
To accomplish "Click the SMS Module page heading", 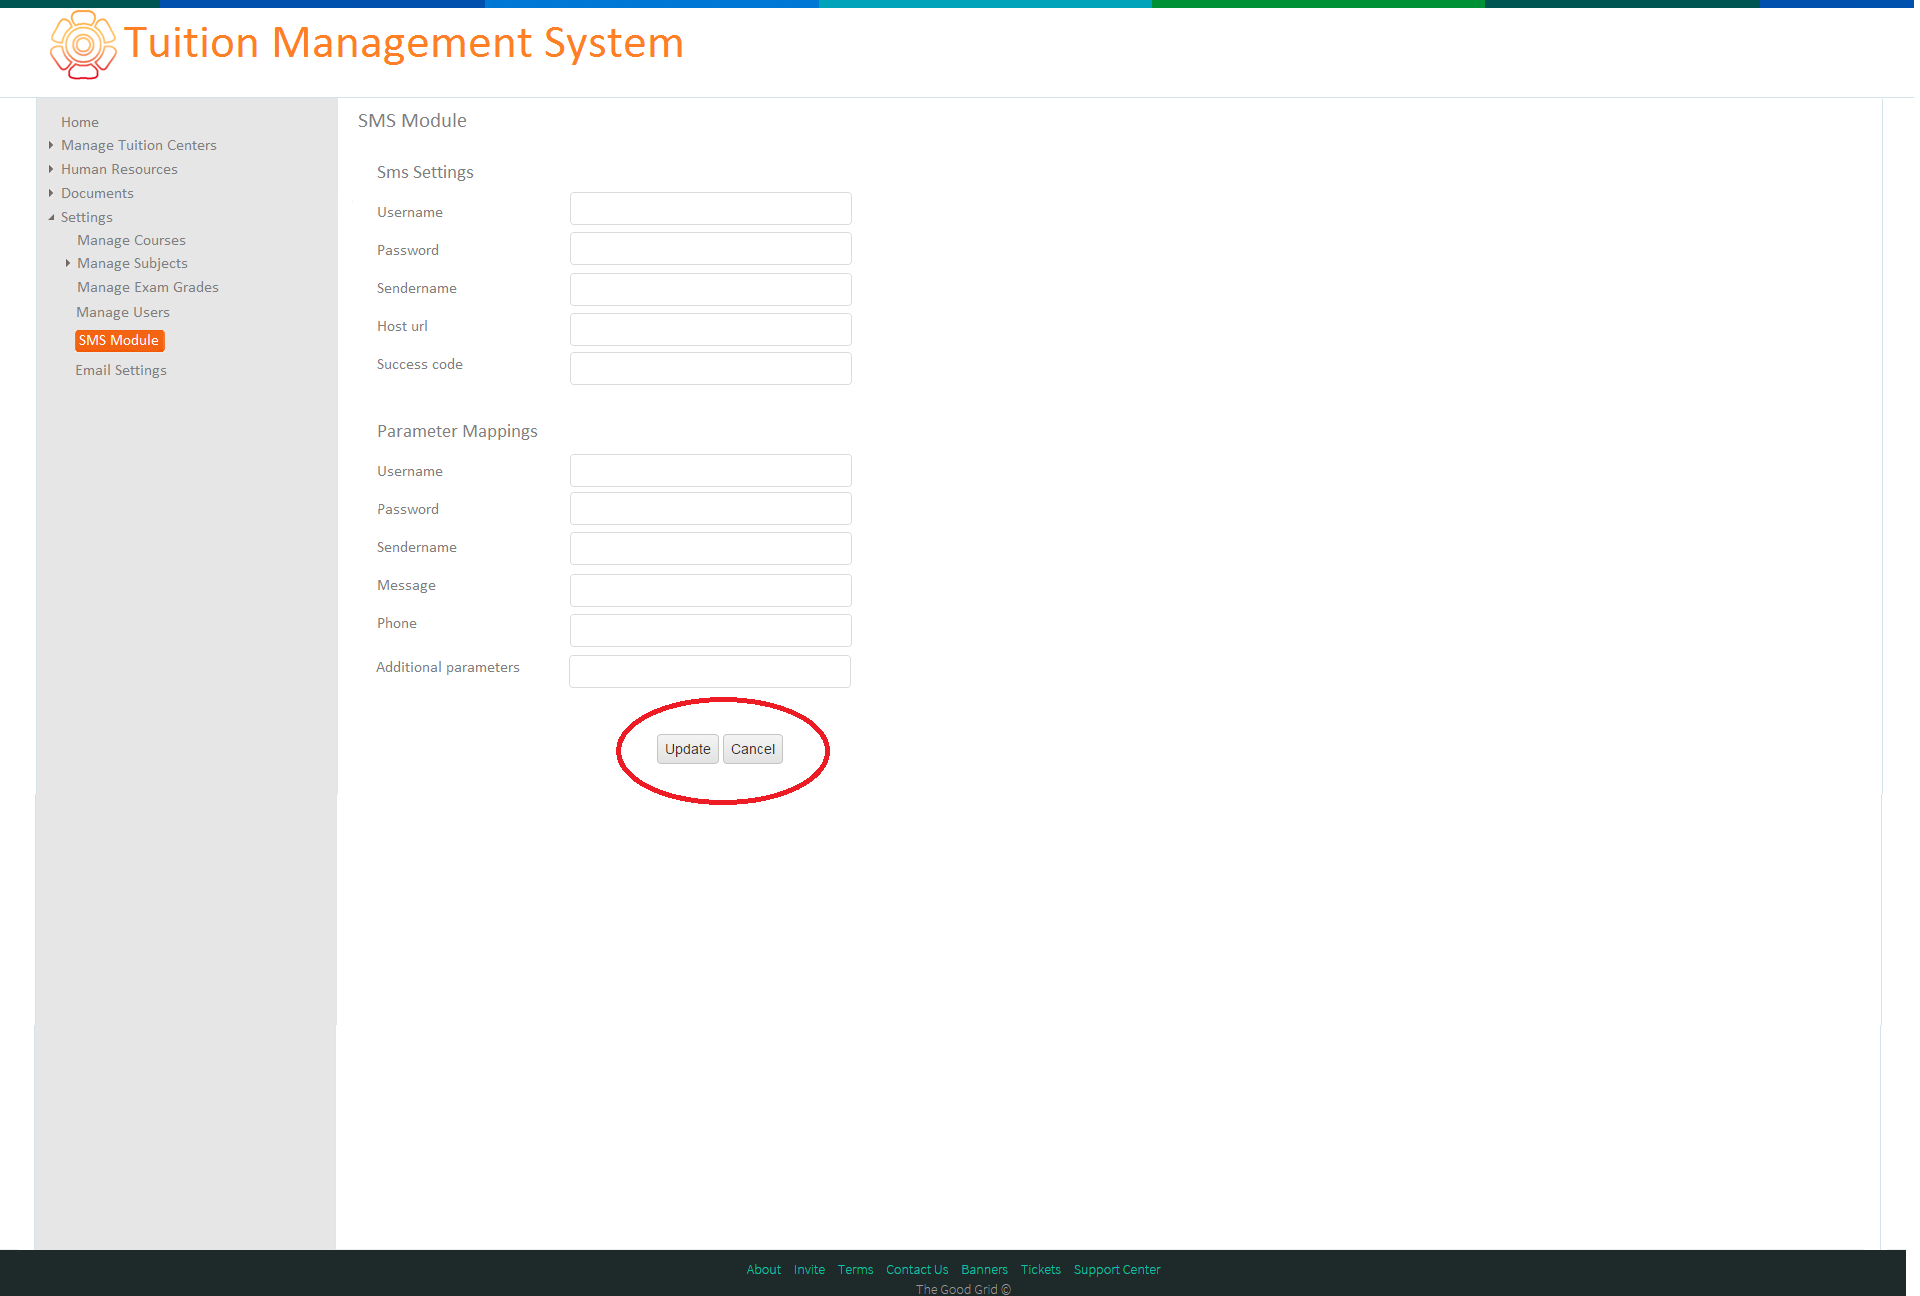I will [x=412, y=121].
